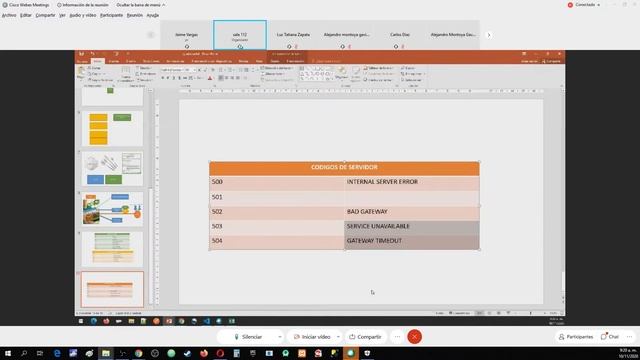This screenshot has width=640, height=360.
Task: Open the Audio y vídeo menu
Action: (x=82, y=15)
